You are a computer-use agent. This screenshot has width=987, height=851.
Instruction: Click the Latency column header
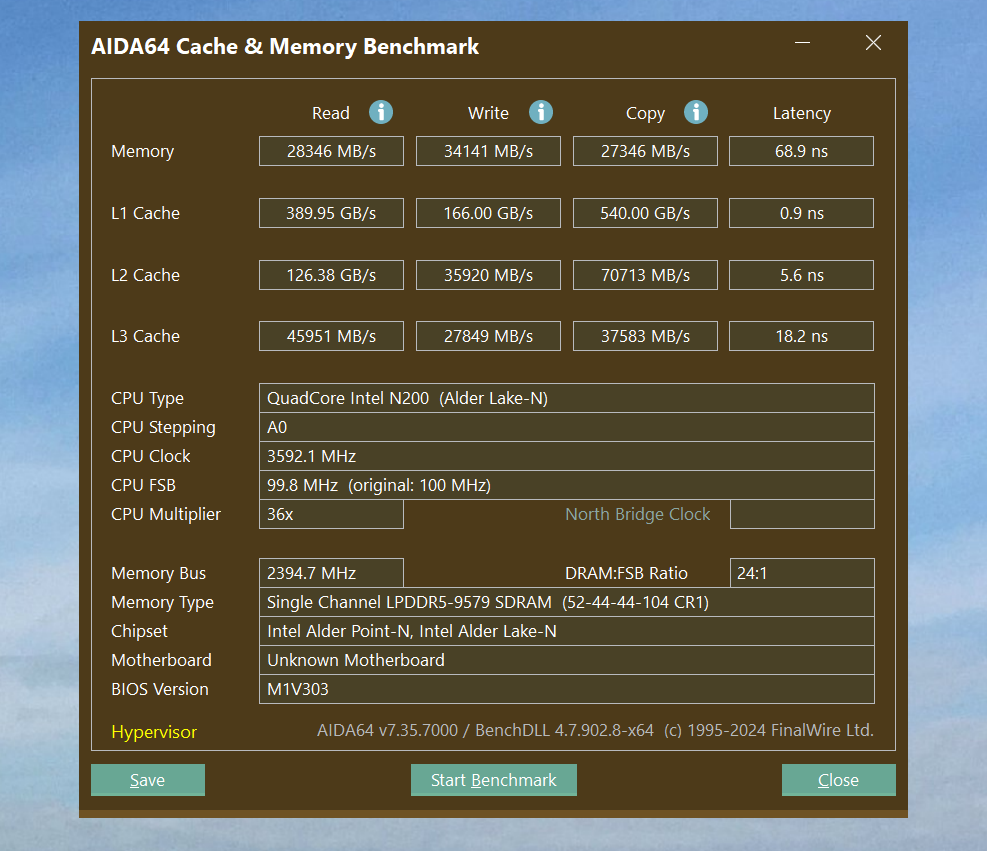802,113
